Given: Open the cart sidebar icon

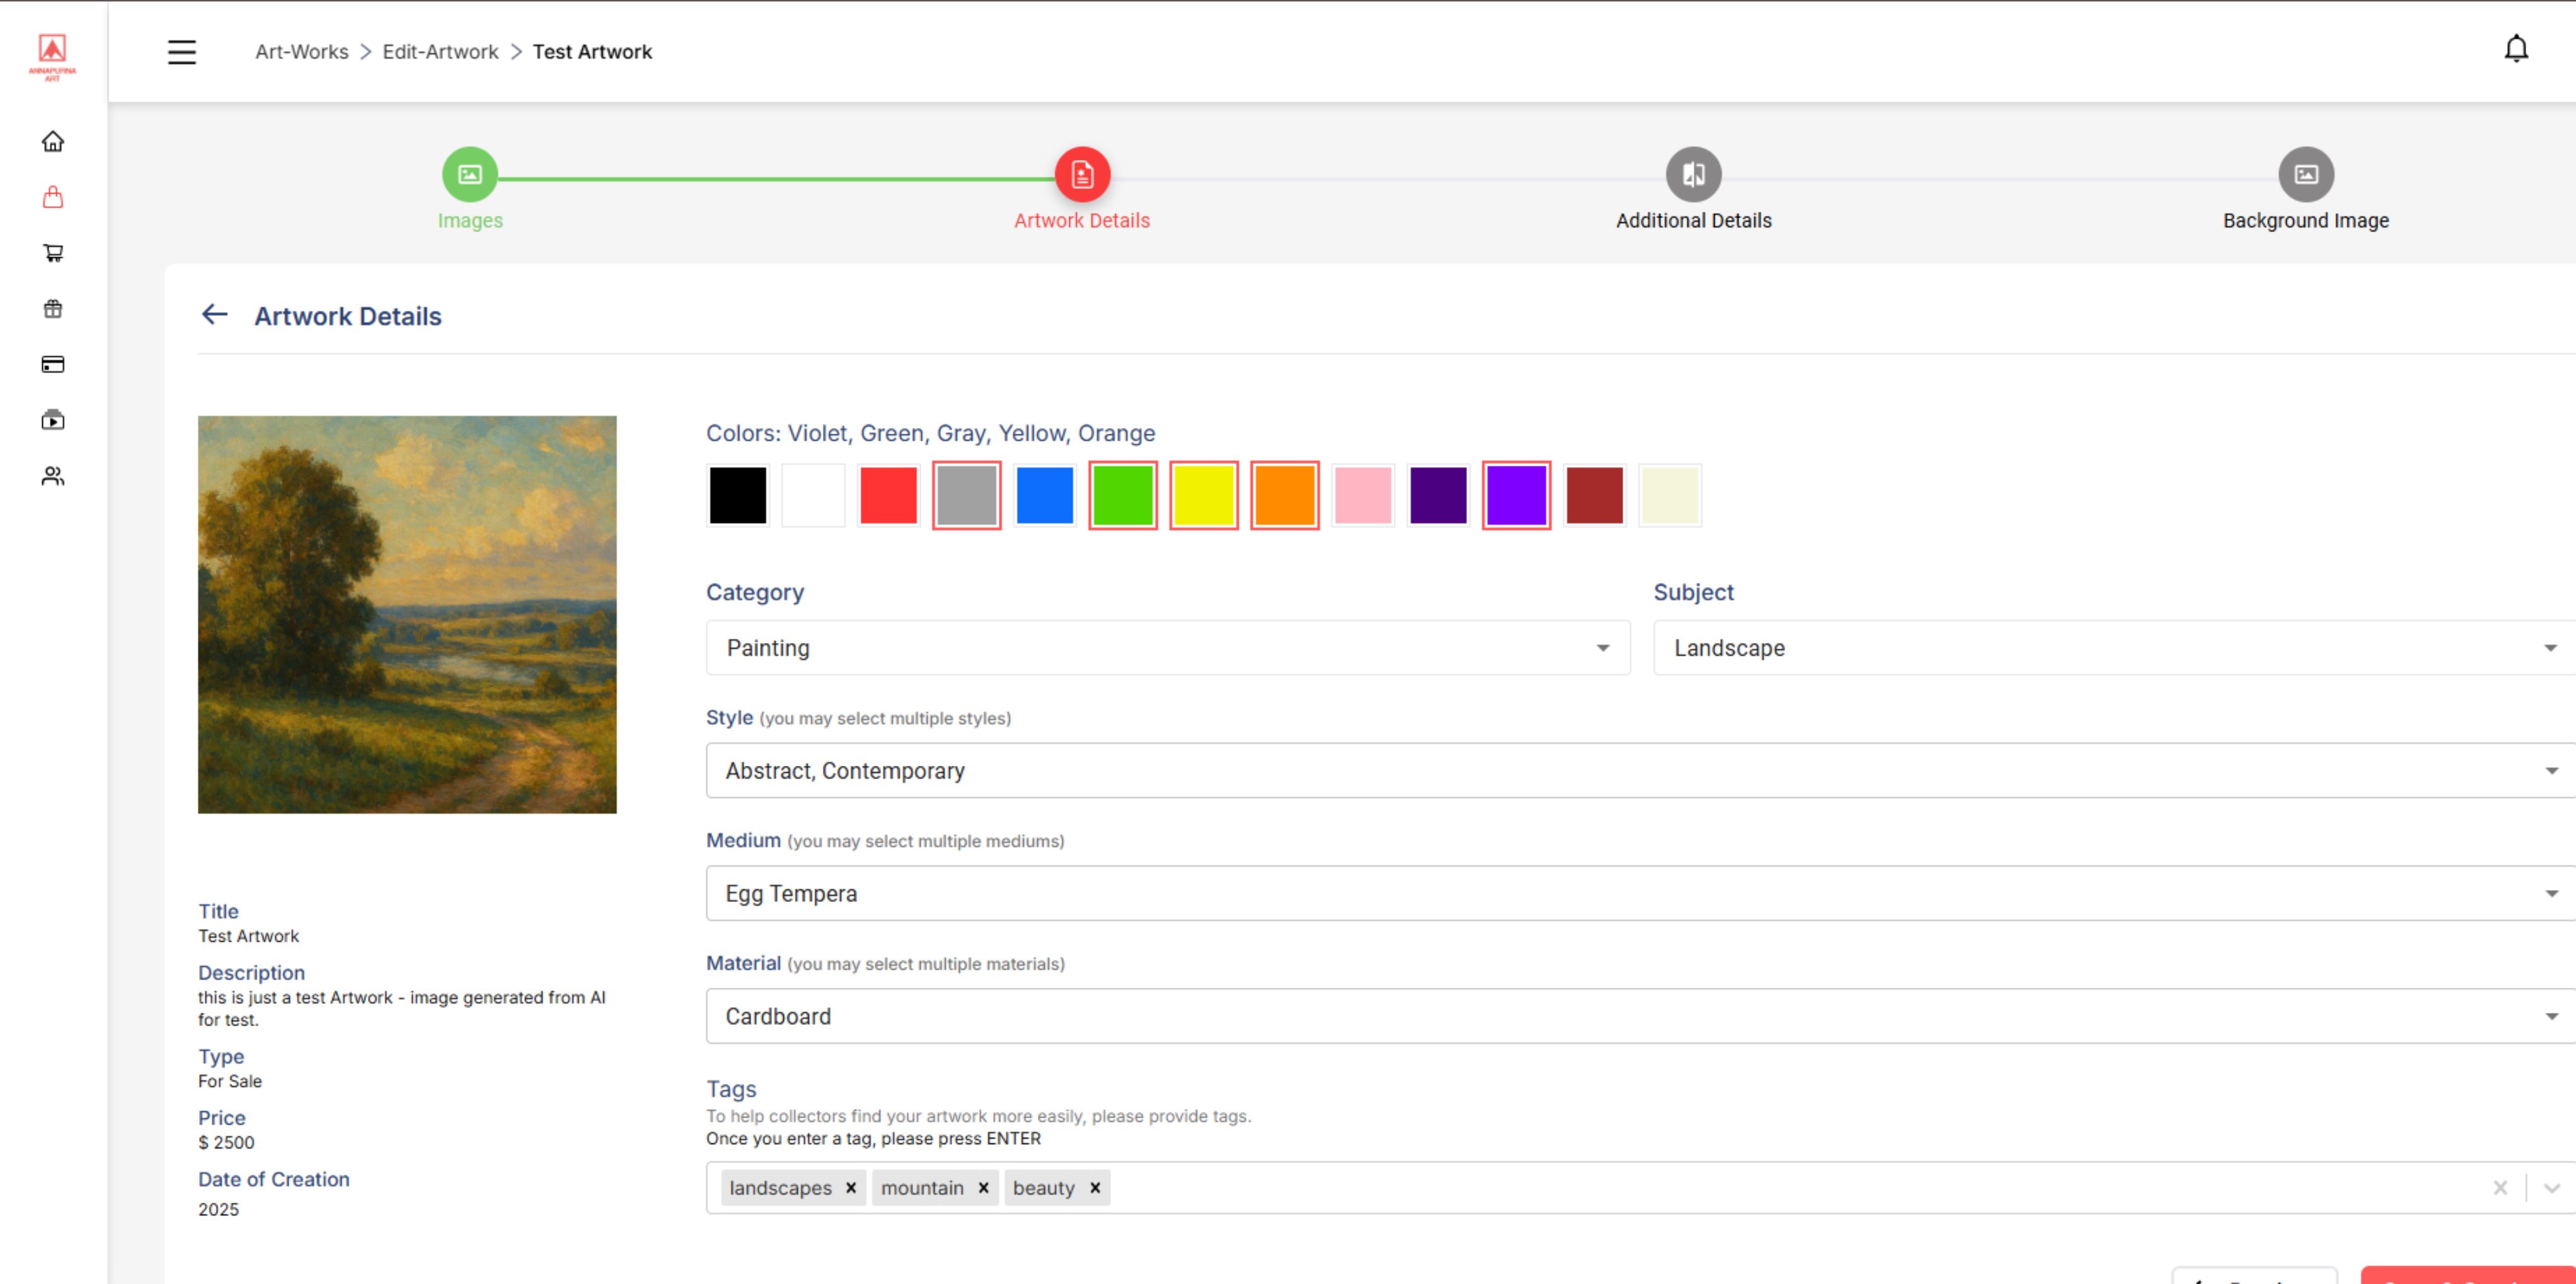Looking at the screenshot, I should pos(53,253).
